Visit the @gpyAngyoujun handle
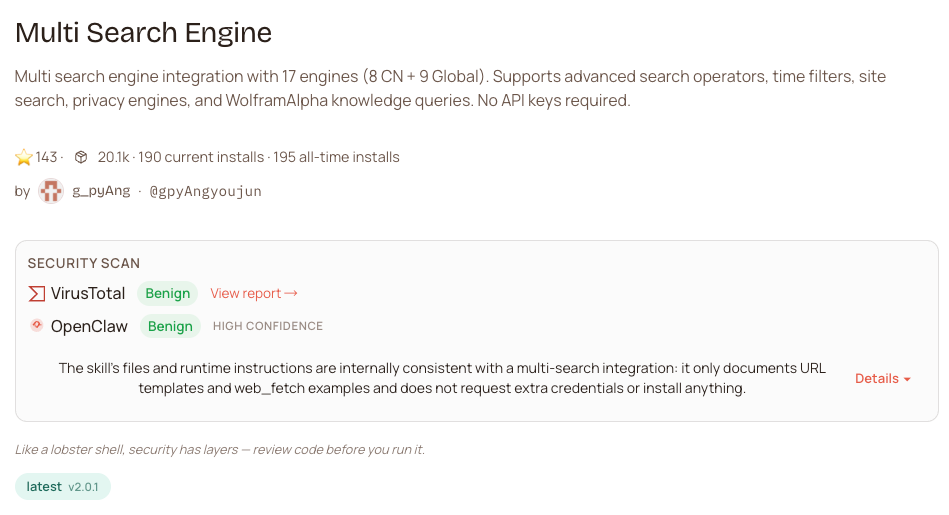The image size is (949, 515). pos(205,191)
